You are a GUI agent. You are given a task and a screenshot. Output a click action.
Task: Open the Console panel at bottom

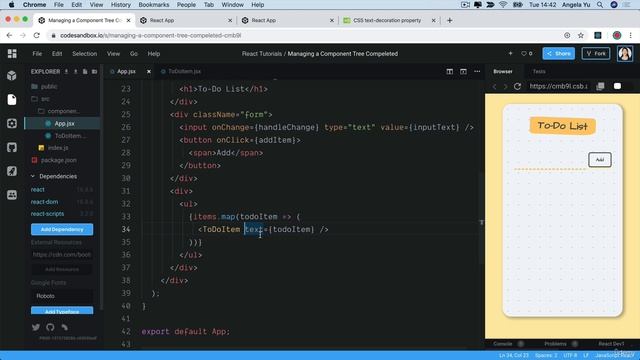pos(503,344)
